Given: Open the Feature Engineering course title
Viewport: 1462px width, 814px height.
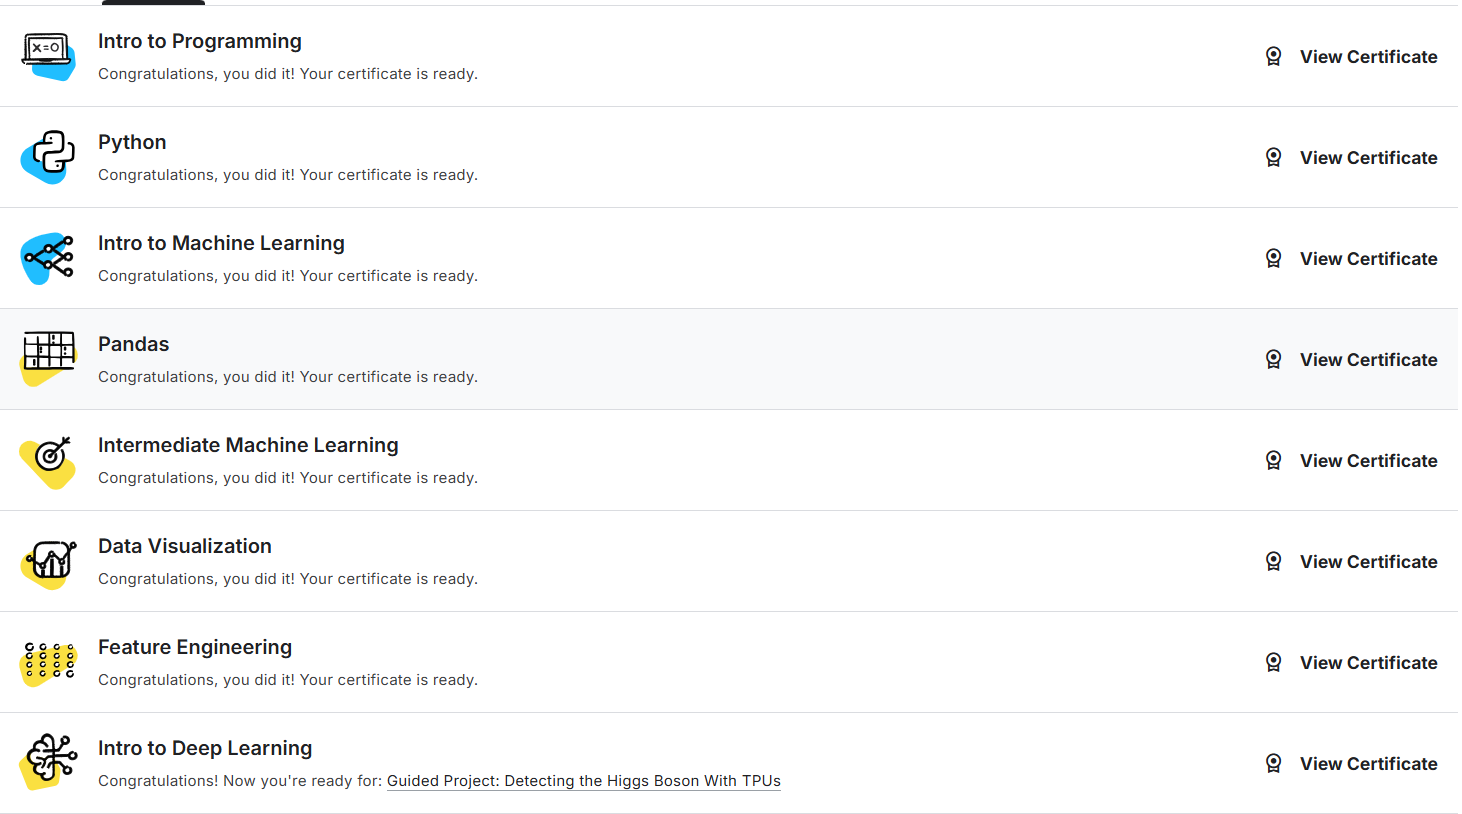Looking at the screenshot, I should [195, 647].
